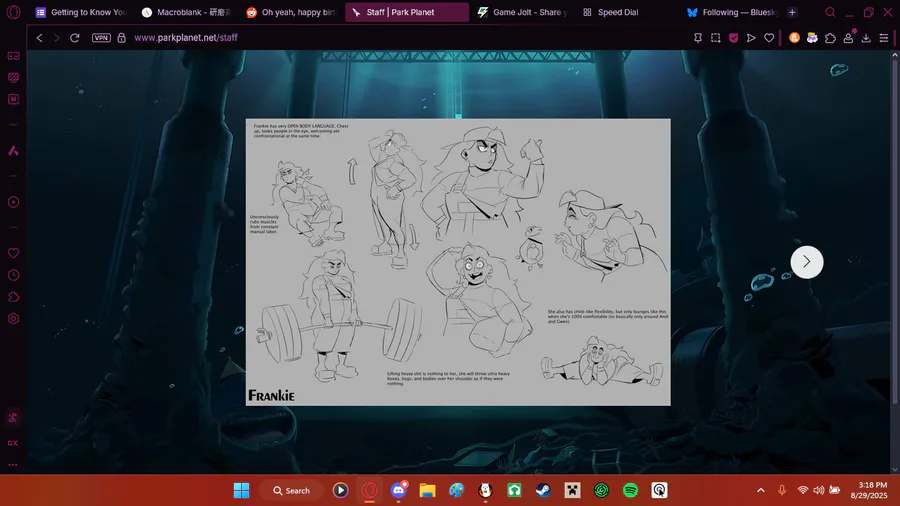Click the Opera GX taskbar icon
The image size is (900, 506).
(x=370, y=491)
